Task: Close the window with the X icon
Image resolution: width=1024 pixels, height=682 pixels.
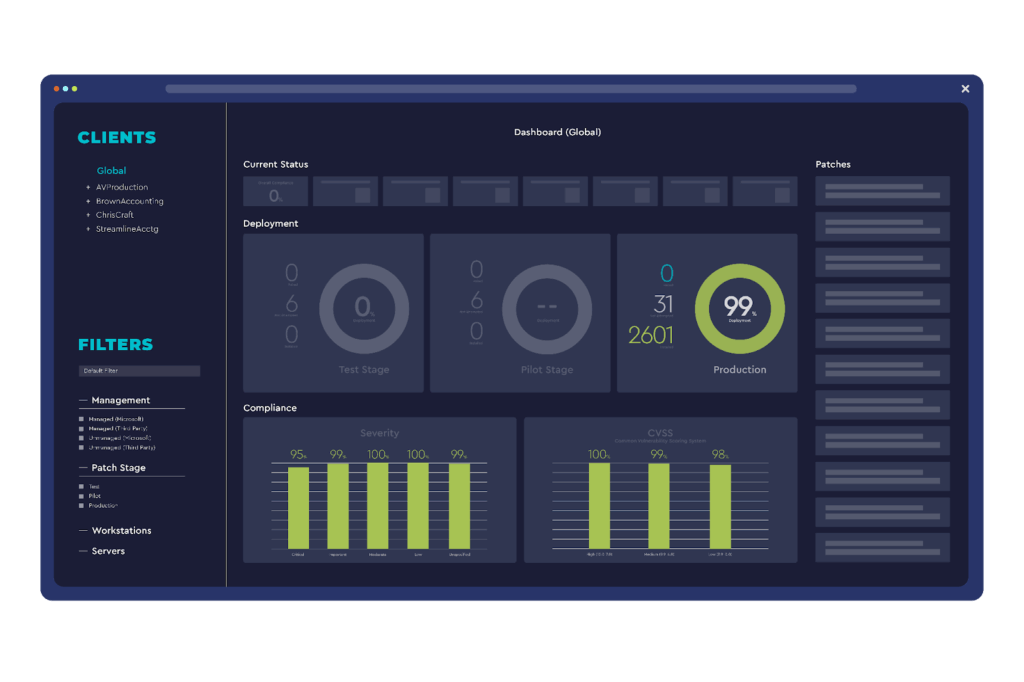Action: 965,89
